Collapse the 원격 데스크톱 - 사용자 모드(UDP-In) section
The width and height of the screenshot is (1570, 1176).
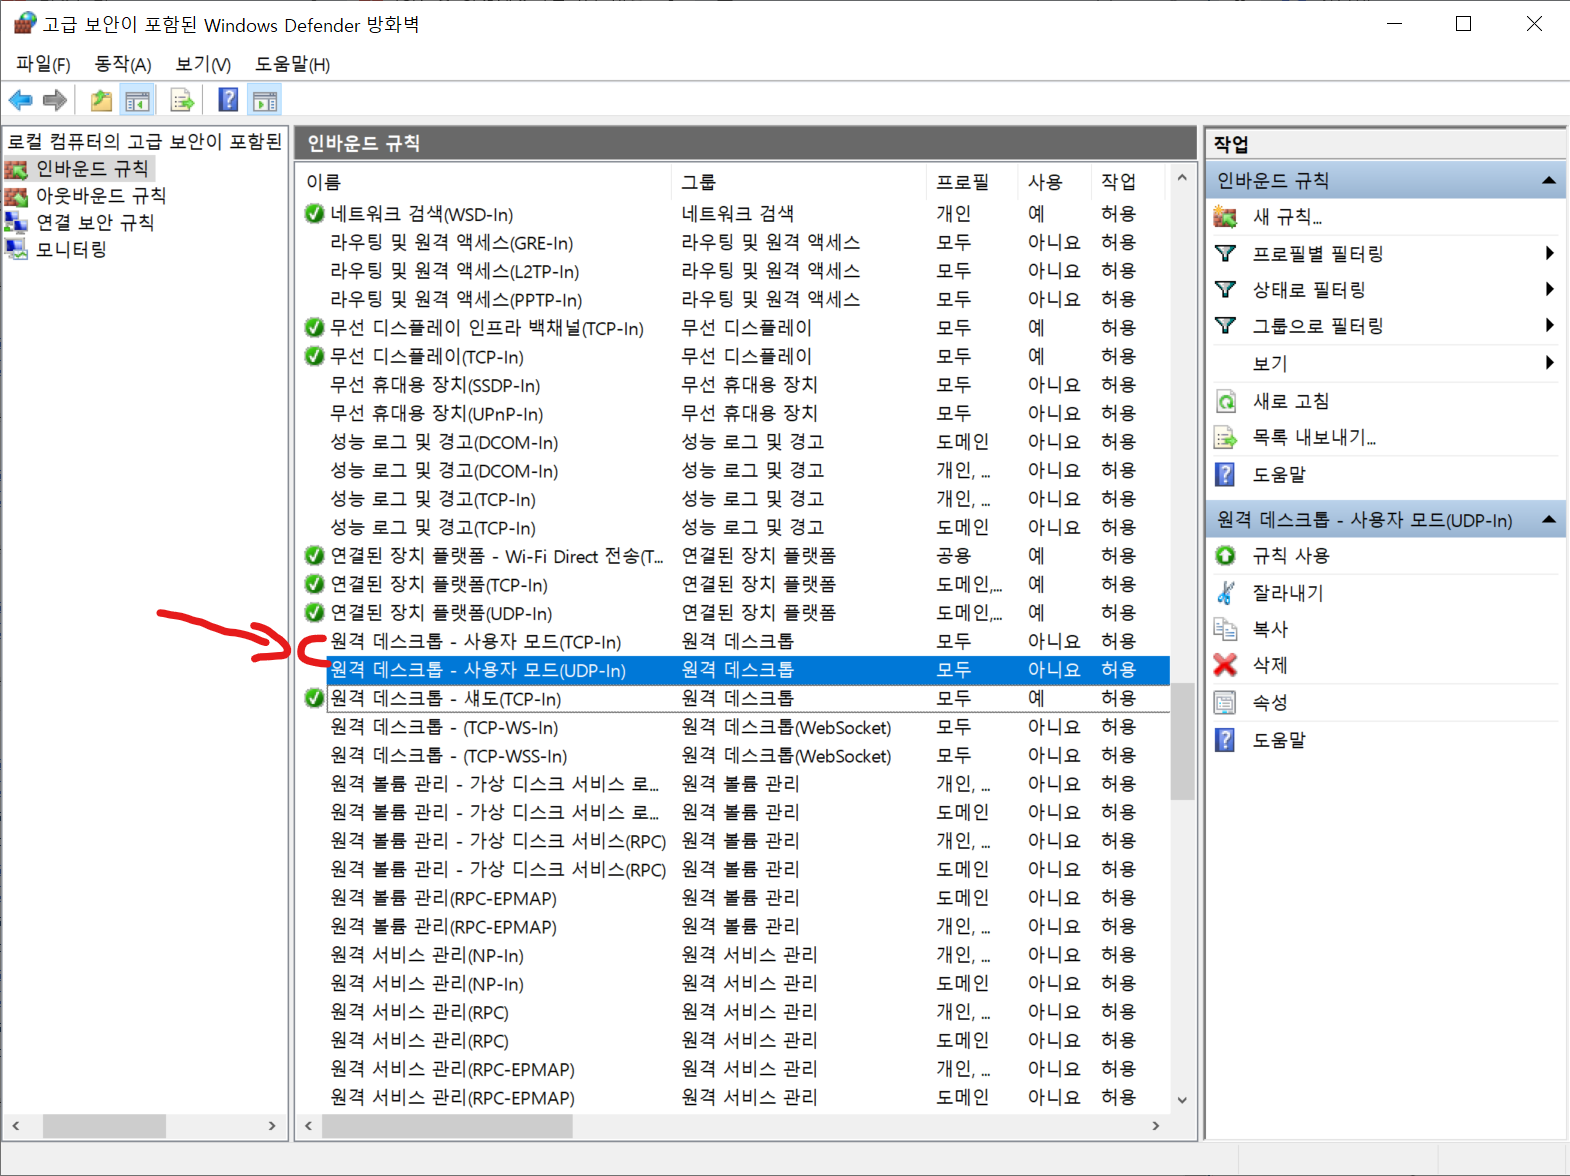pos(1549,519)
